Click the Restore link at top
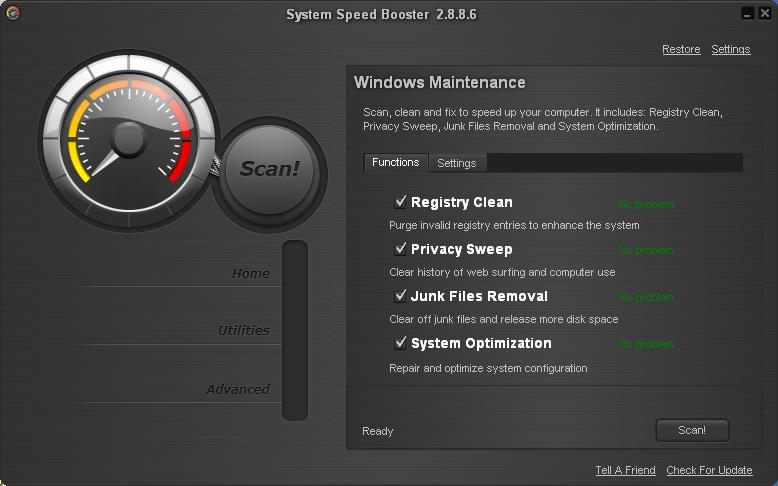Screen dimensions: 778x486 (x=681, y=50)
